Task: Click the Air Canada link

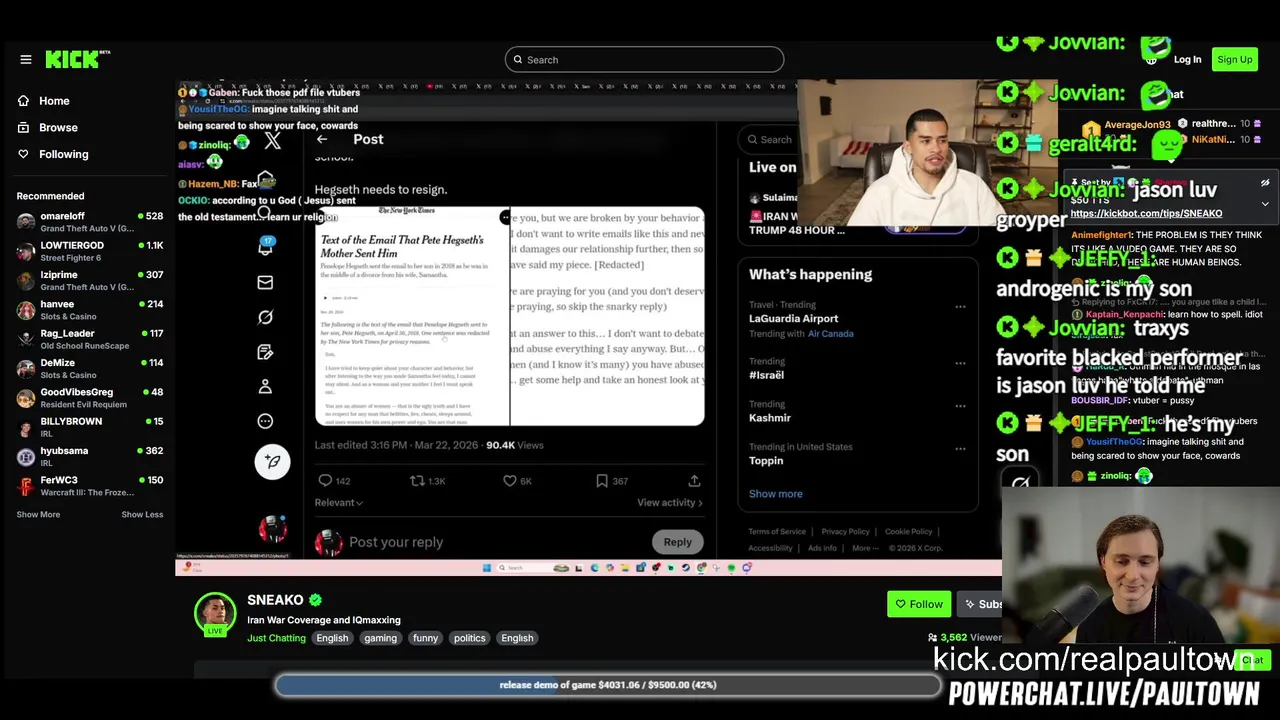Action: tap(831, 334)
